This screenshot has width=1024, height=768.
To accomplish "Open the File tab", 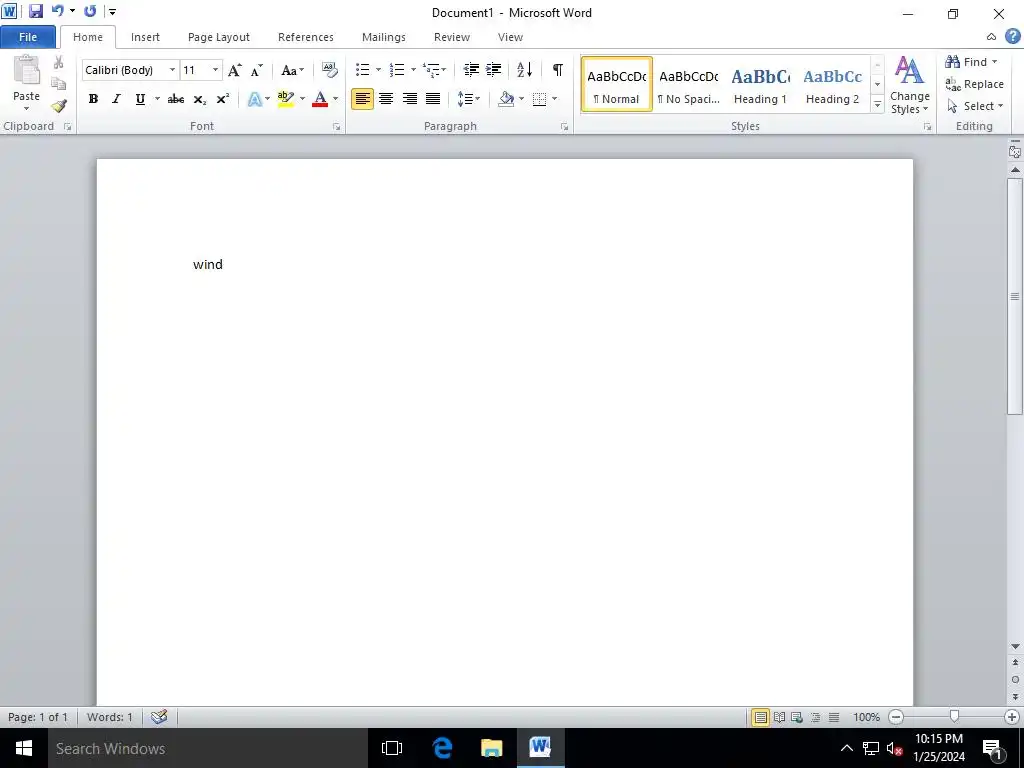I will 28,37.
